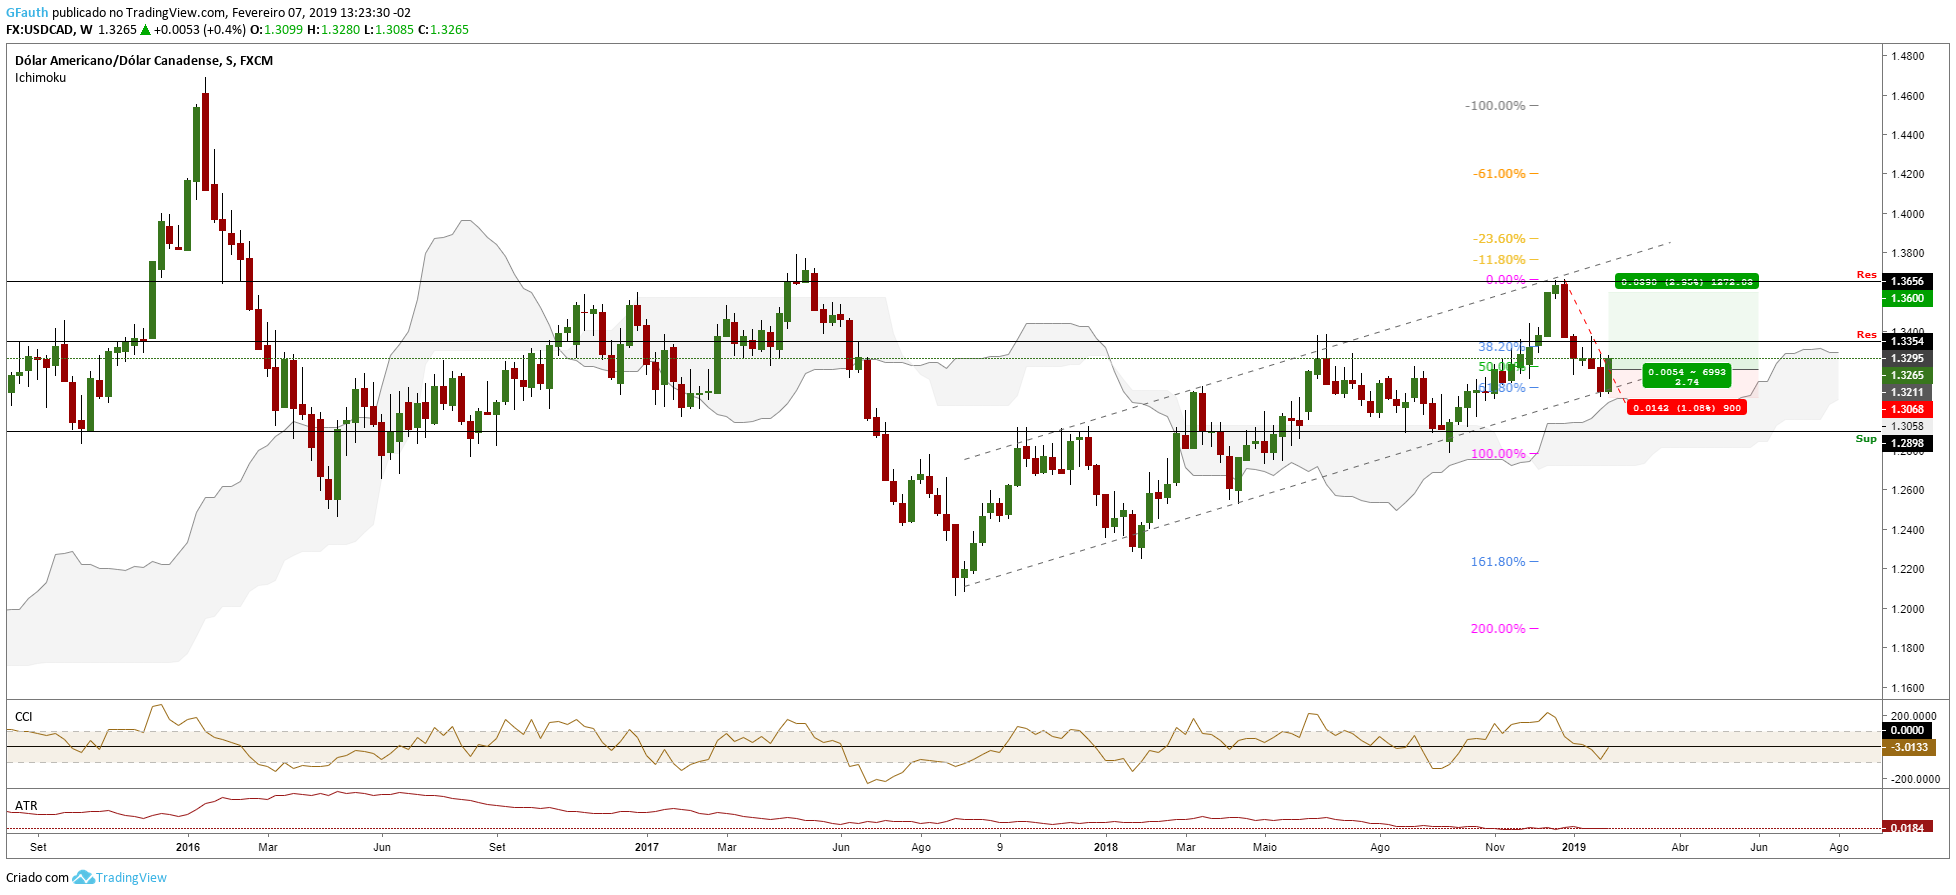This screenshot has width=1956, height=895.
Task: Select the Res label beside 1.3656
Action: coord(1866,275)
